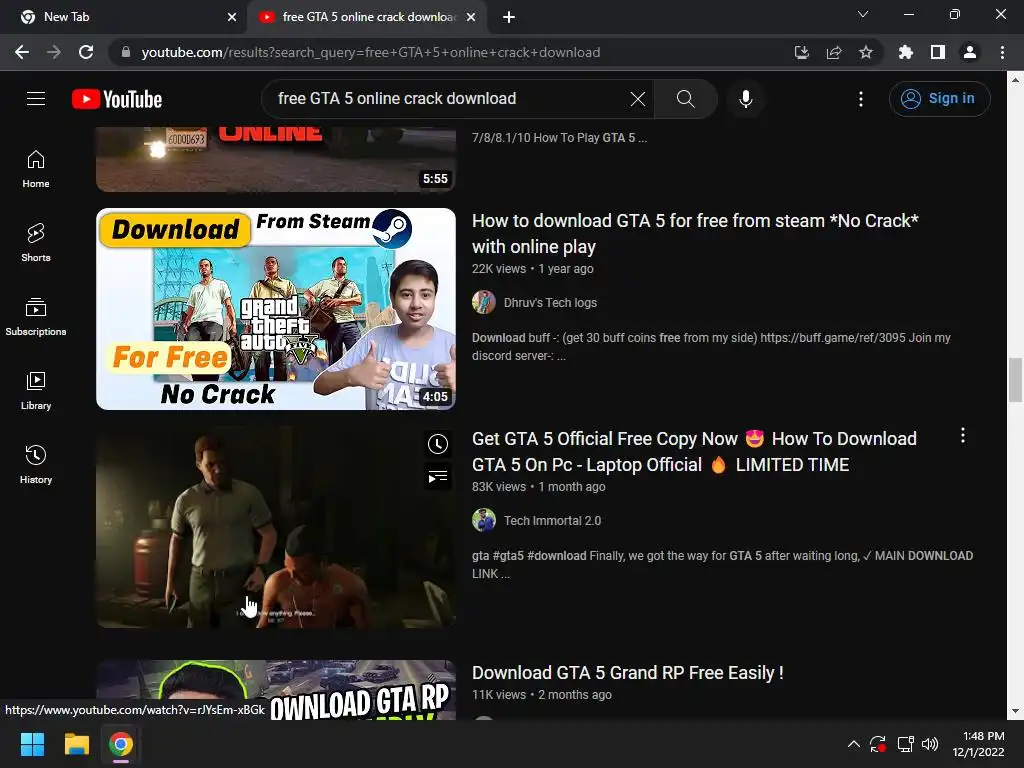Click Chrome icon in taskbar
The height and width of the screenshot is (768, 1024).
[121, 744]
